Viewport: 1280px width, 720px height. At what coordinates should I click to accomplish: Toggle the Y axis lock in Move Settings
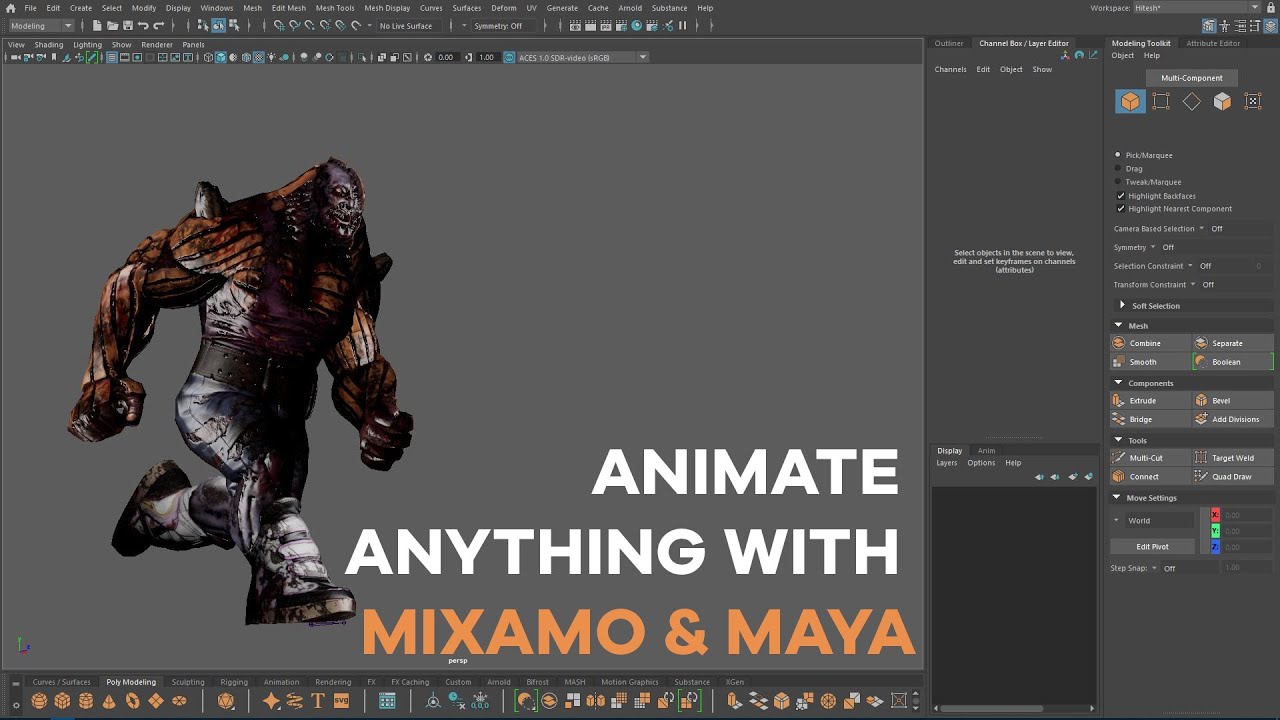(x=1215, y=531)
